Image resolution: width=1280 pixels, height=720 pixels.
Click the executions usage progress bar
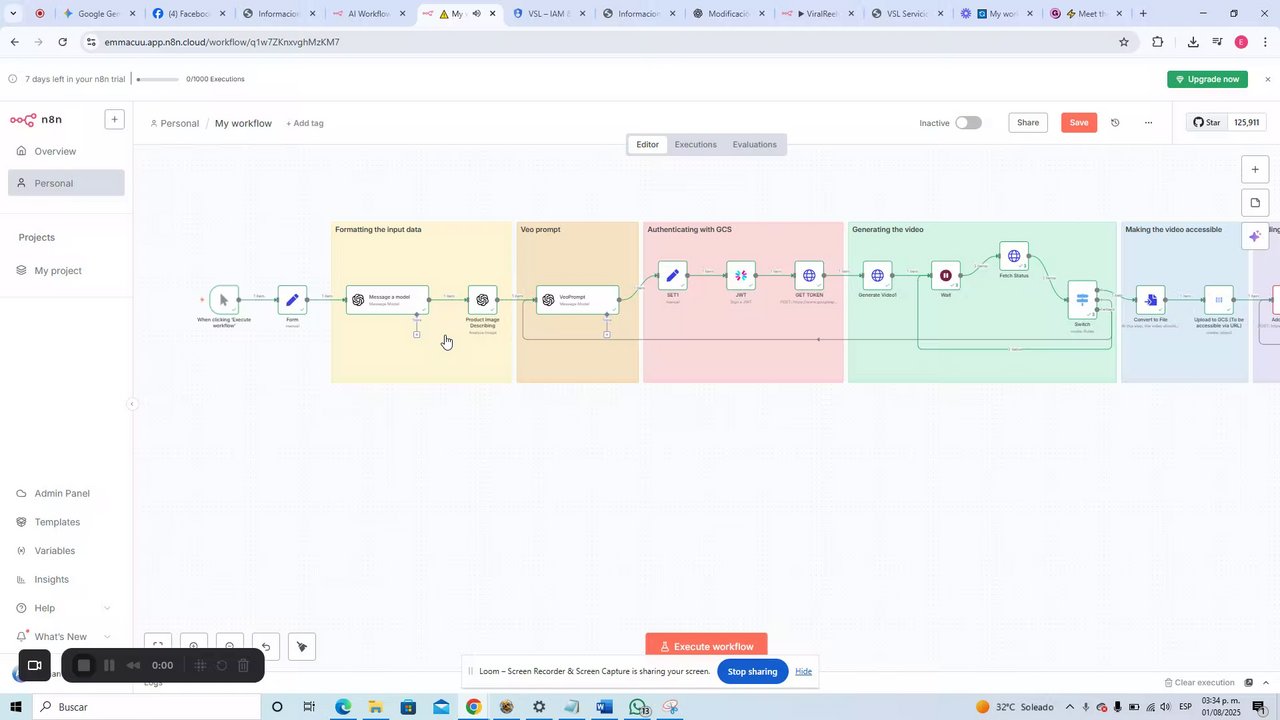point(158,79)
